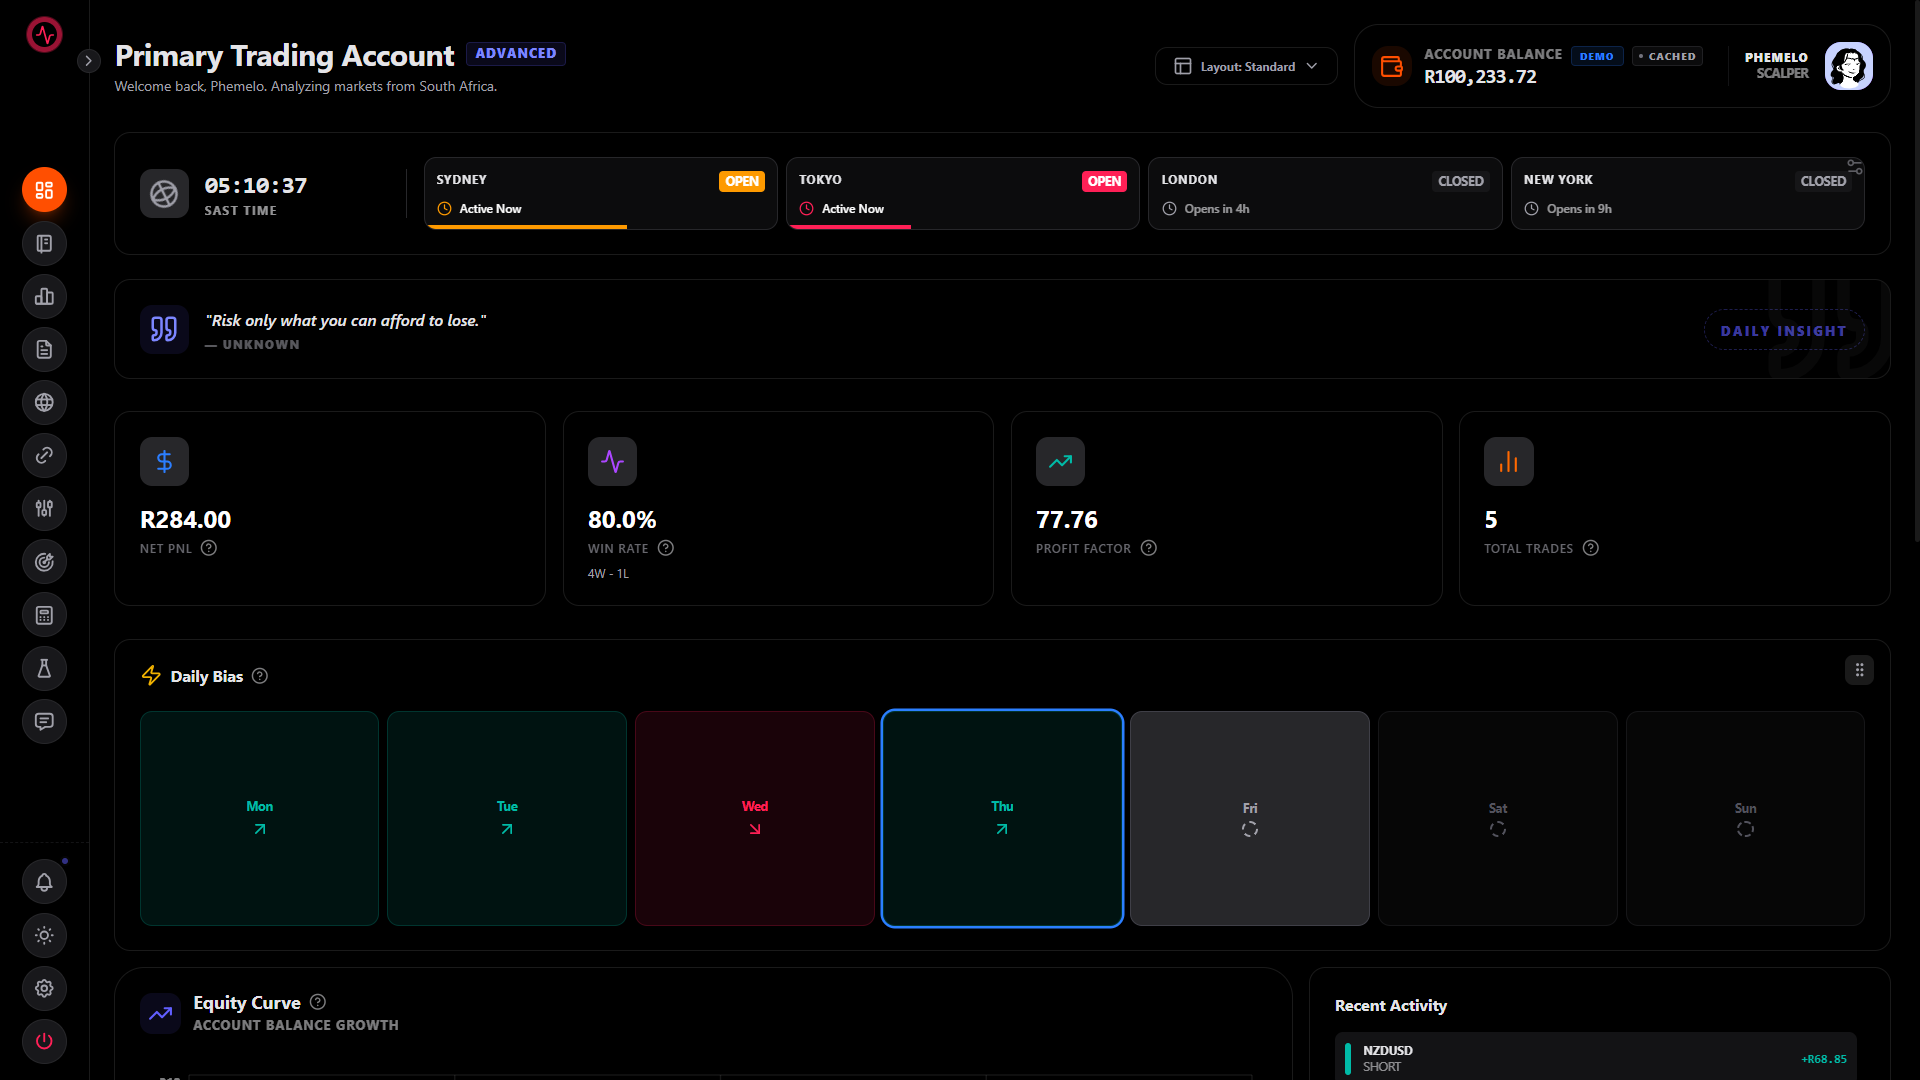Click the Daily Insight button

[x=1783, y=331]
